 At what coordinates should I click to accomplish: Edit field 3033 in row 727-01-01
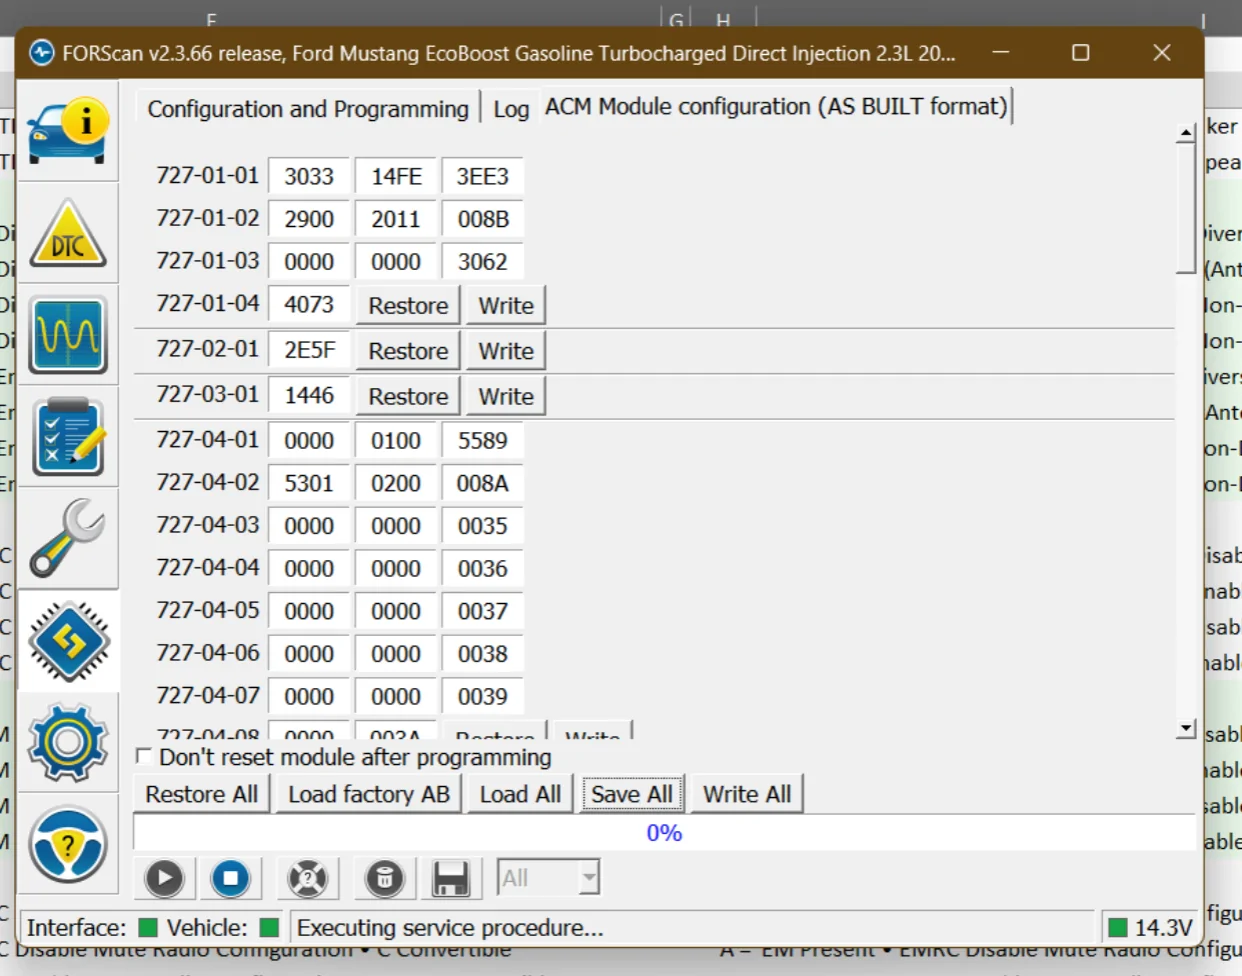click(x=309, y=176)
